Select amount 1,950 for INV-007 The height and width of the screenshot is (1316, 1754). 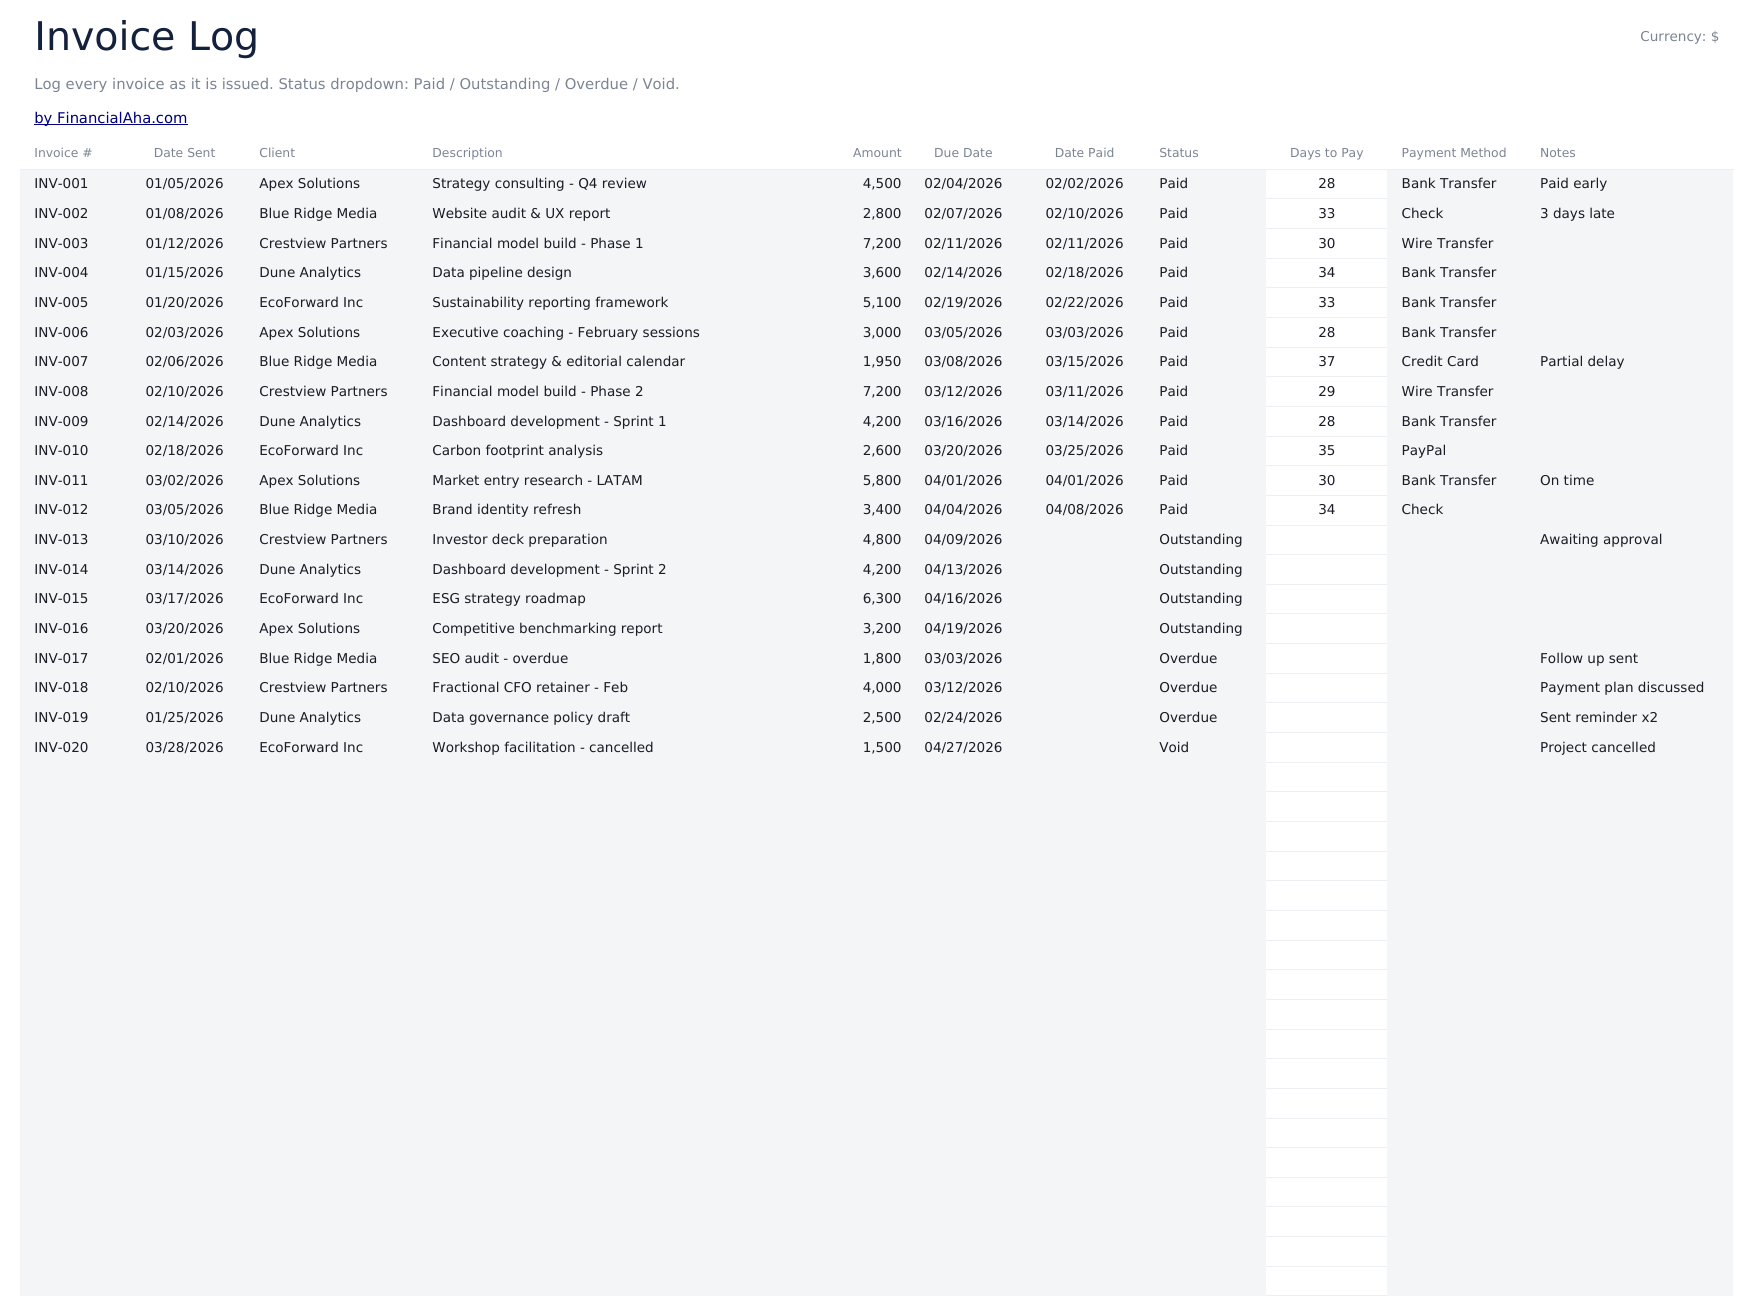coord(882,362)
